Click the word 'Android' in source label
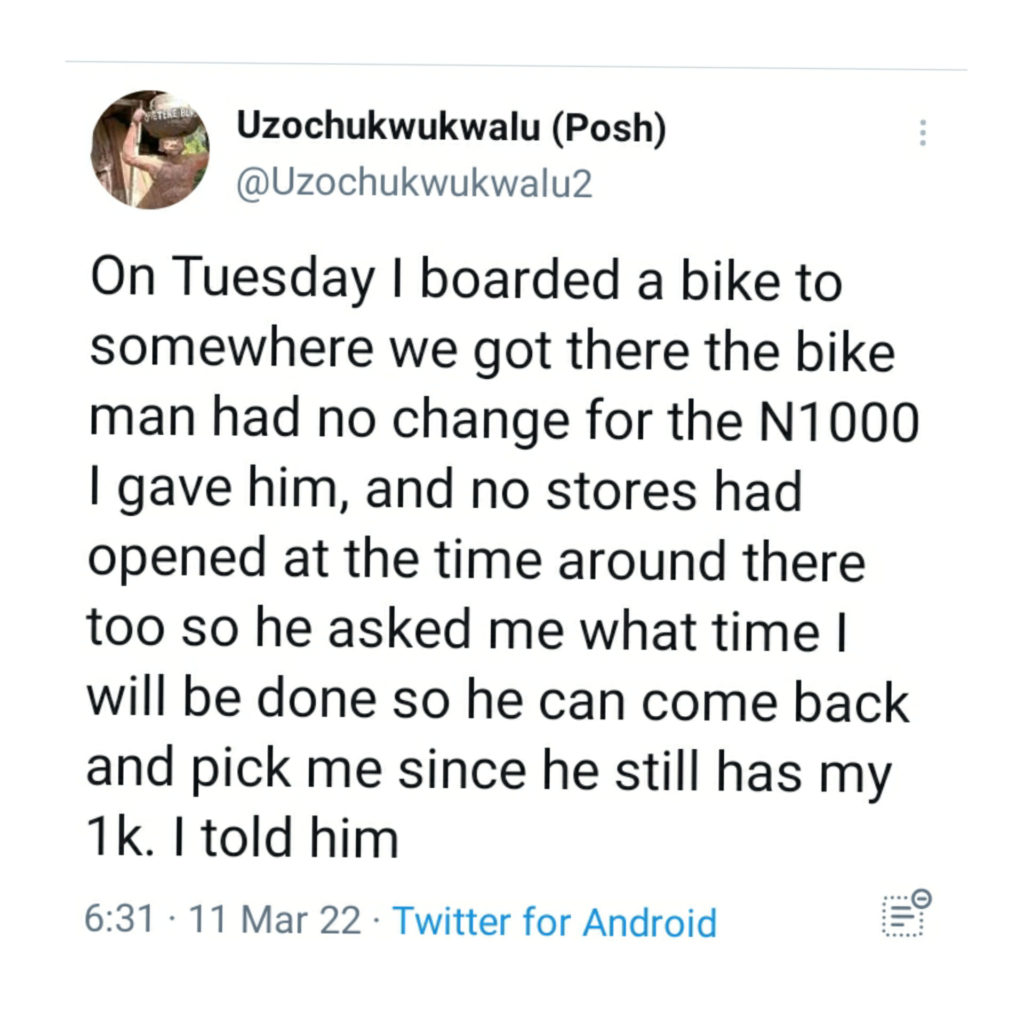 [x=650, y=923]
